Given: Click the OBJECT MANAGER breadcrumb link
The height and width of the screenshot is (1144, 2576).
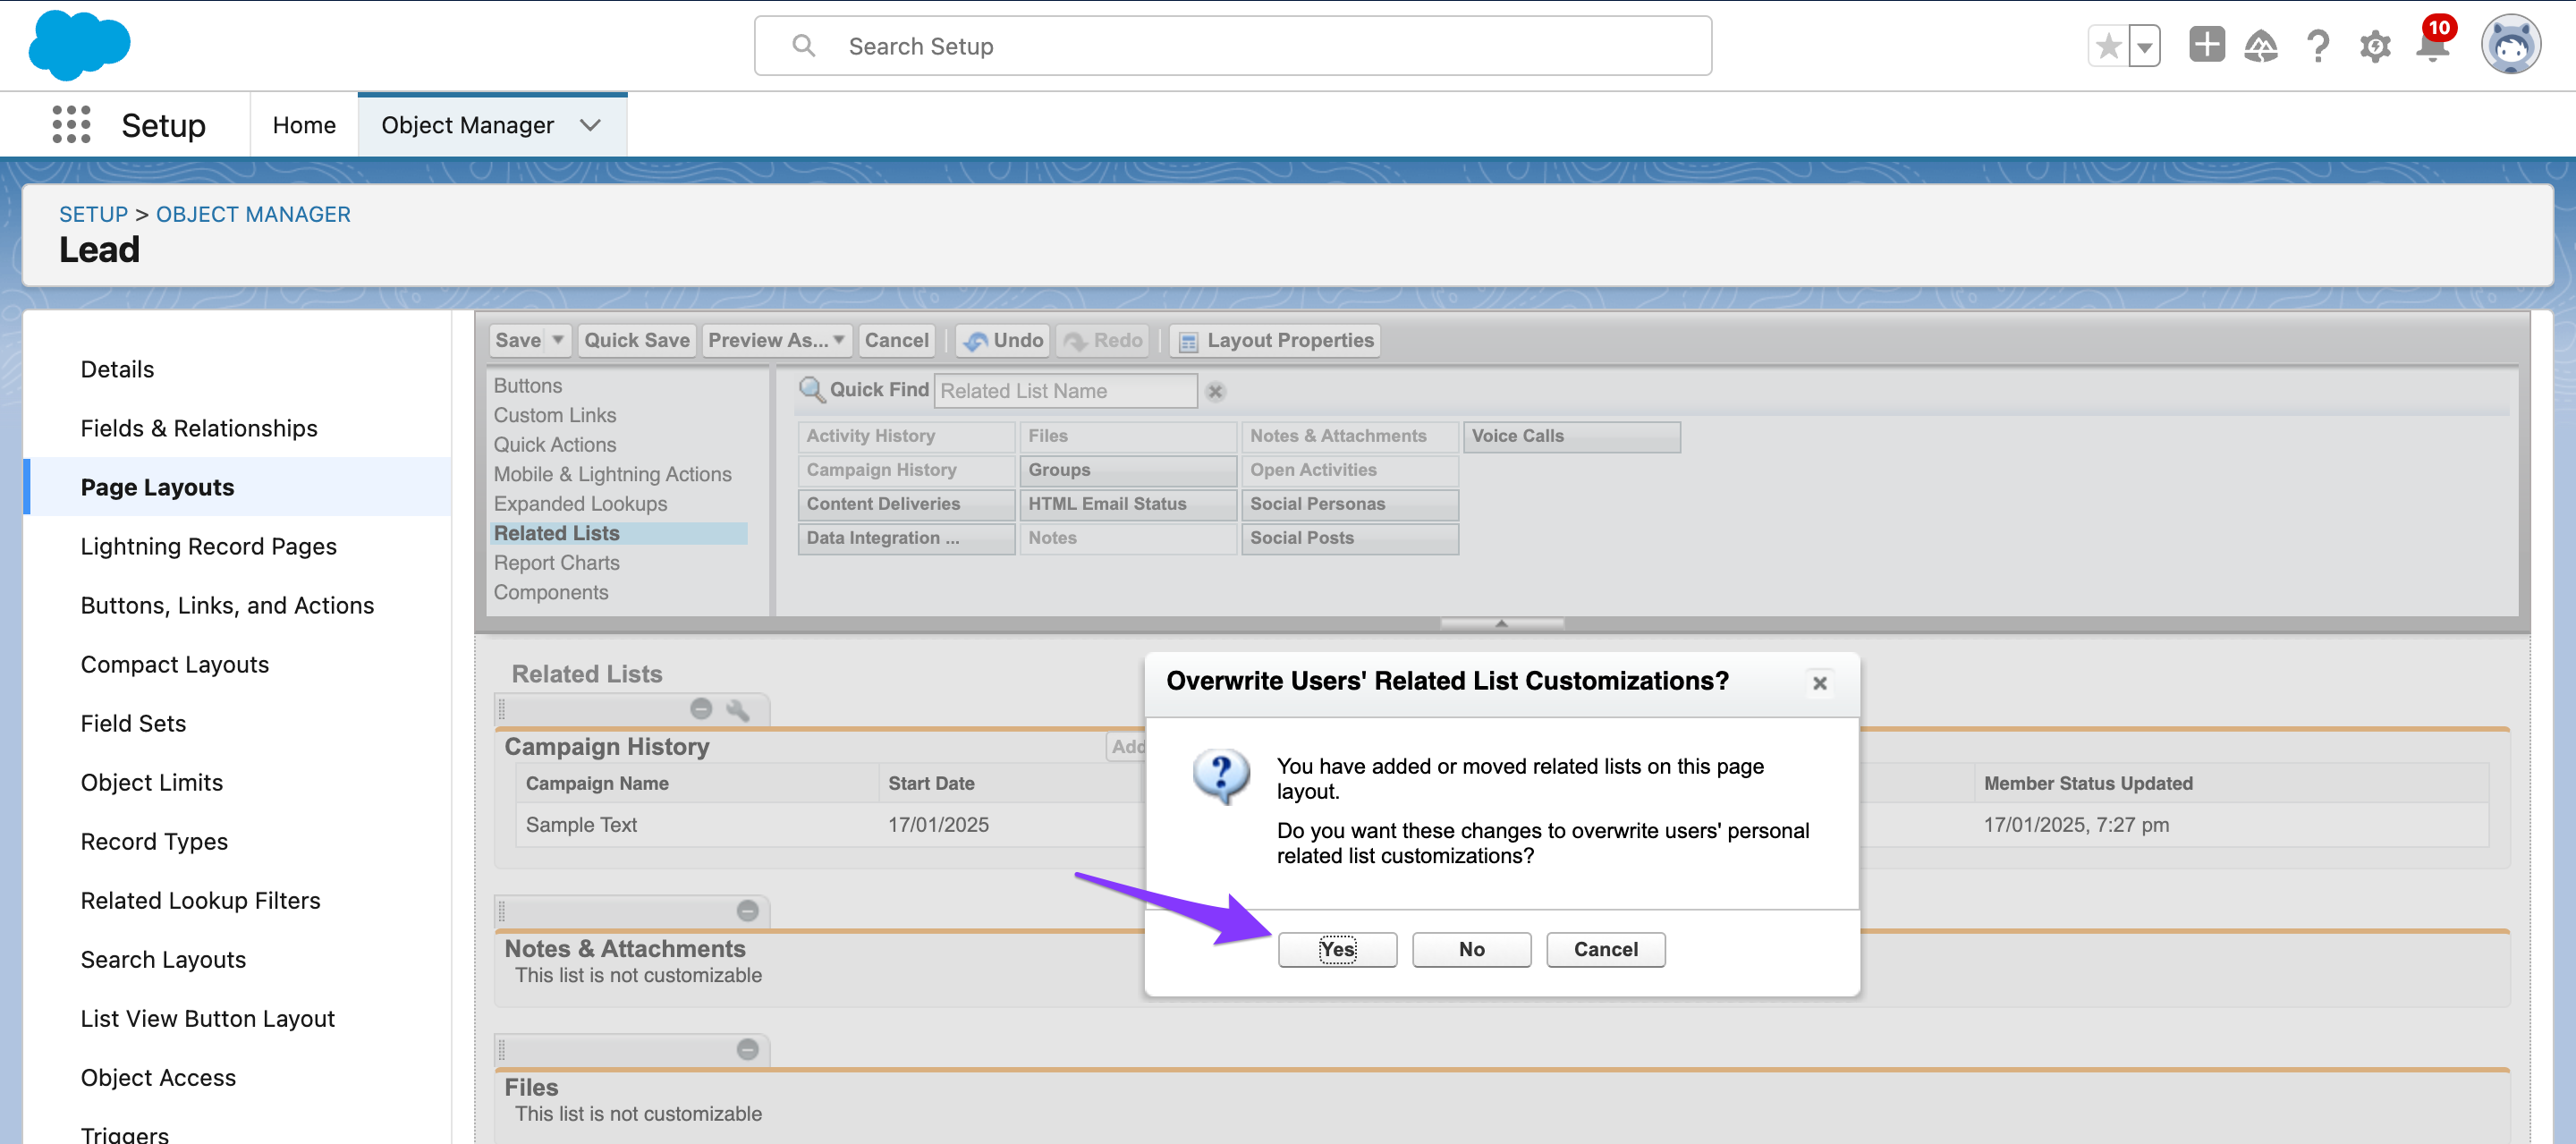Looking at the screenshot, I should 253,214.
